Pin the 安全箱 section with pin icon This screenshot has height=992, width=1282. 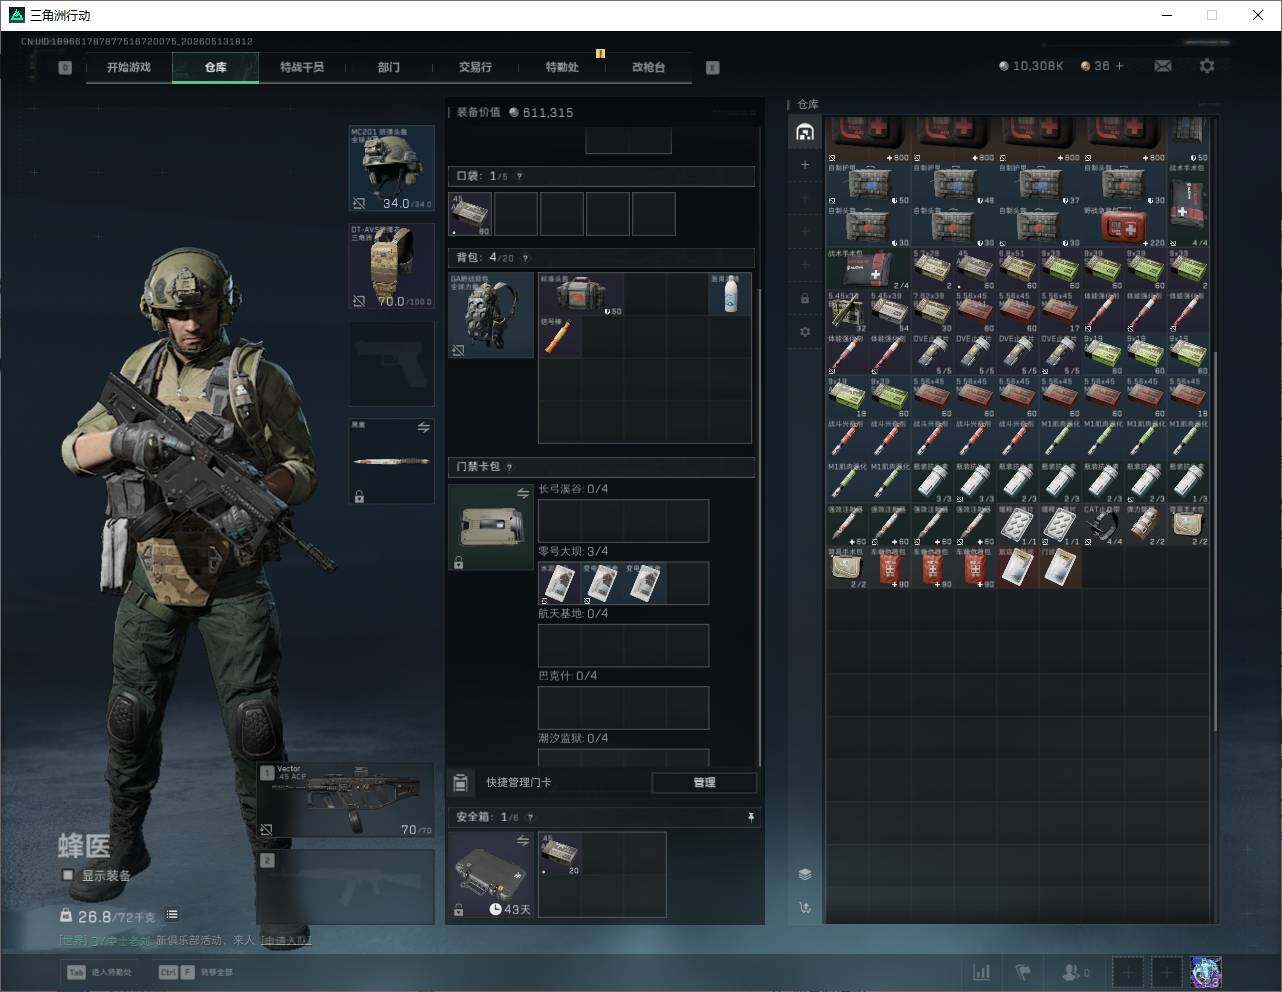[751, 817]
